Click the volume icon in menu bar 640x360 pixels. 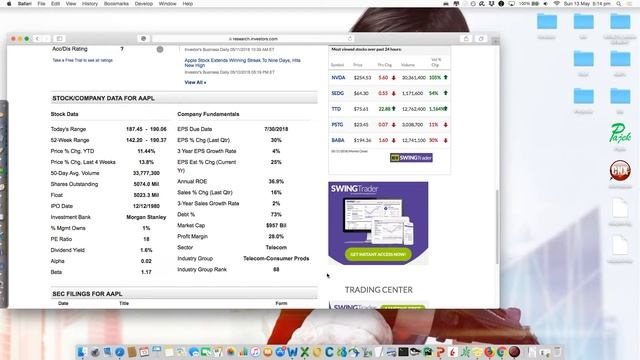[x=546, y=4]
